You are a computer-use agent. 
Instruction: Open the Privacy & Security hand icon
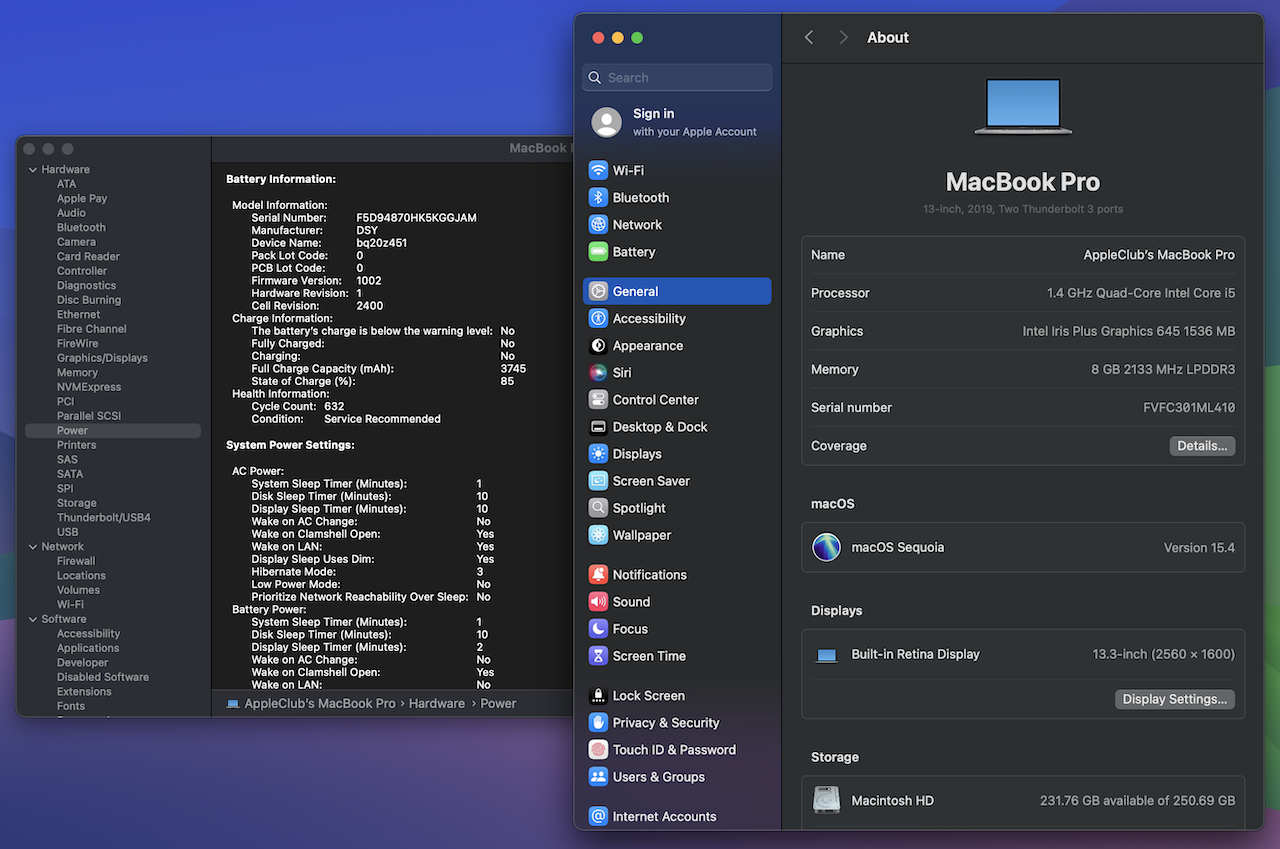(x=598, y=722)
